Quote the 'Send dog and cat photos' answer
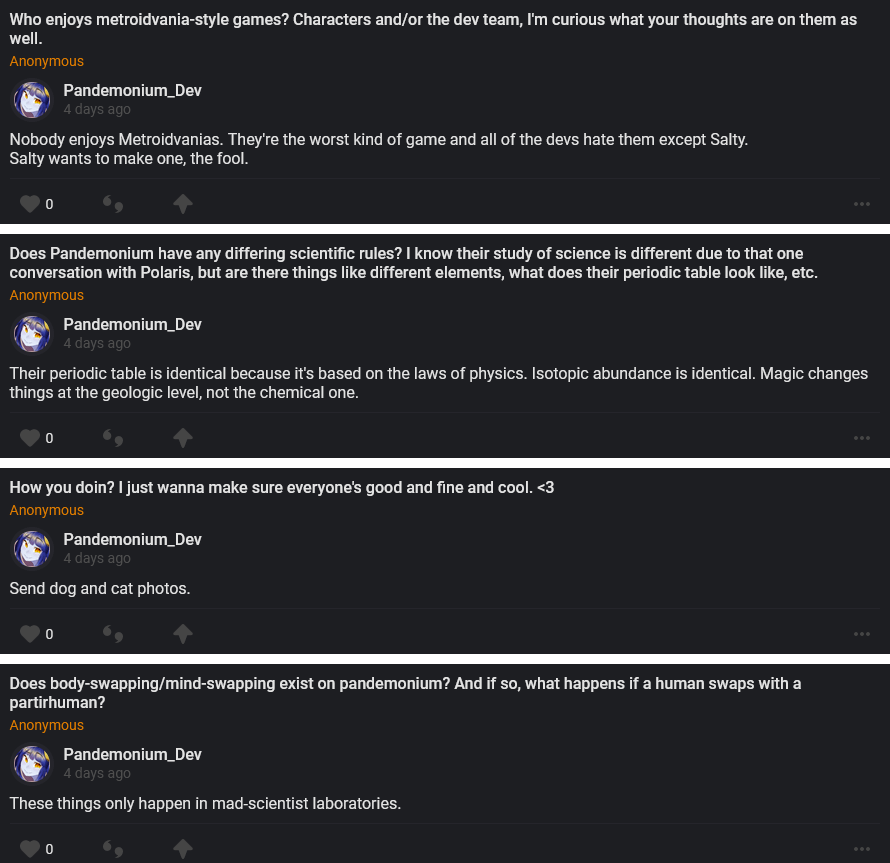The width and height of the screenshot is (890, 863). tap(113, 633)
